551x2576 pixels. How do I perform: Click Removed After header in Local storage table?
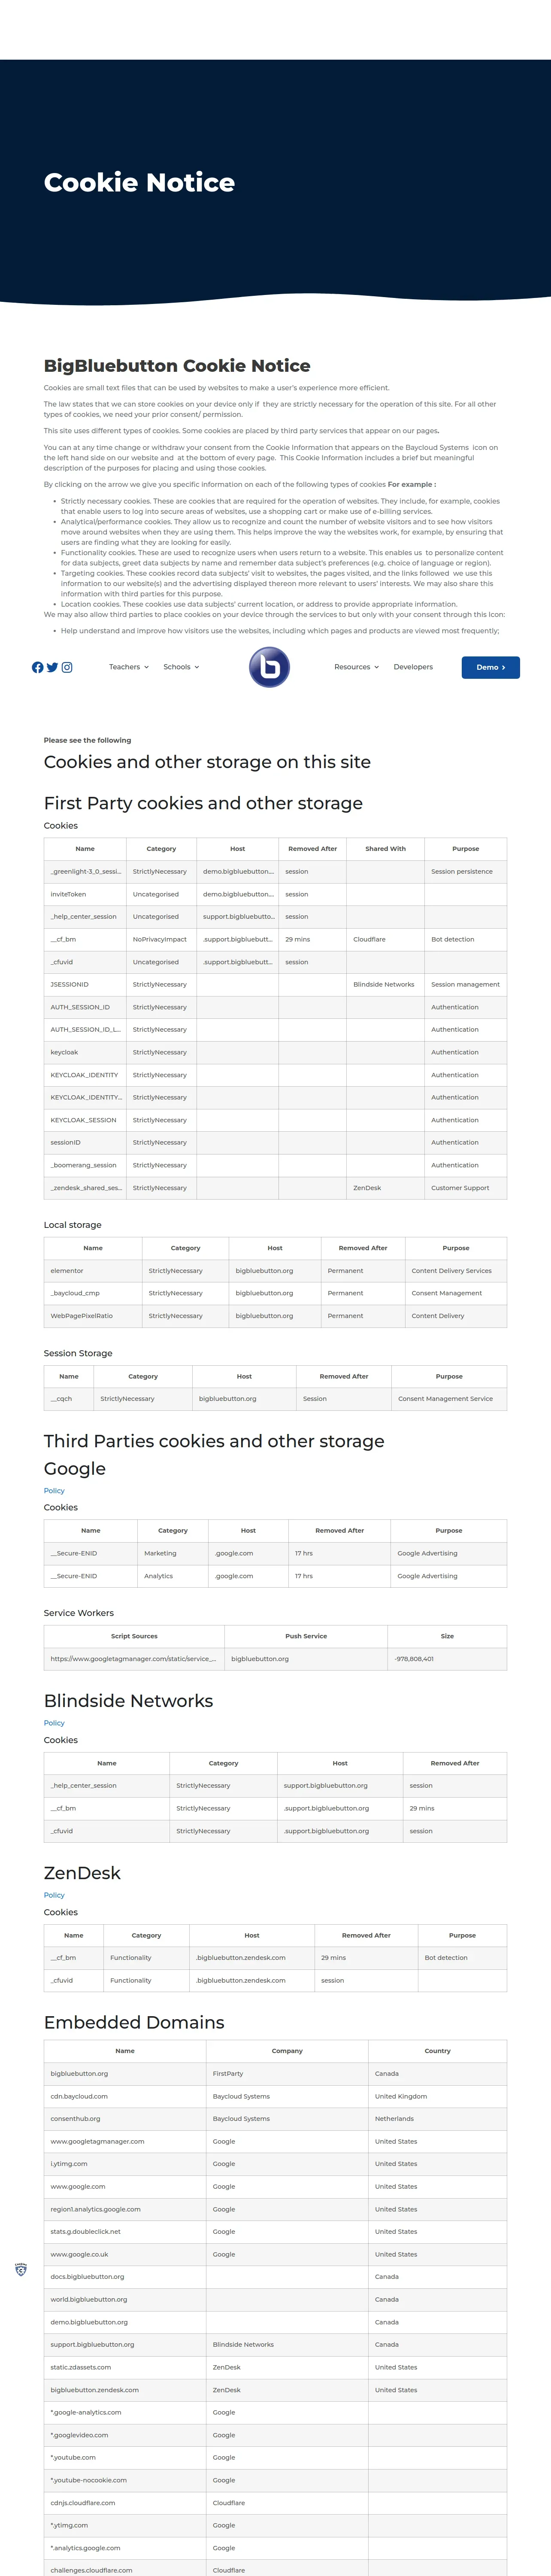pyautogui.click(x=362, y=1248)
